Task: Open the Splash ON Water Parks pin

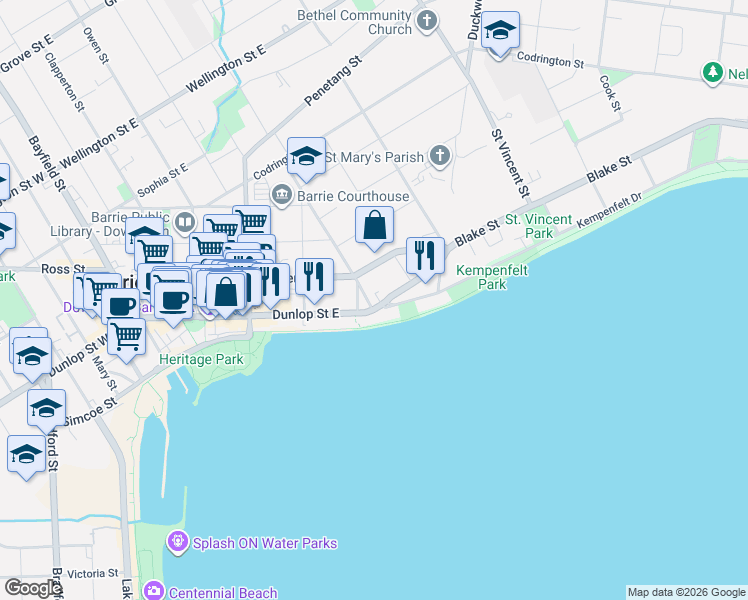Action: tap(178, 542)
